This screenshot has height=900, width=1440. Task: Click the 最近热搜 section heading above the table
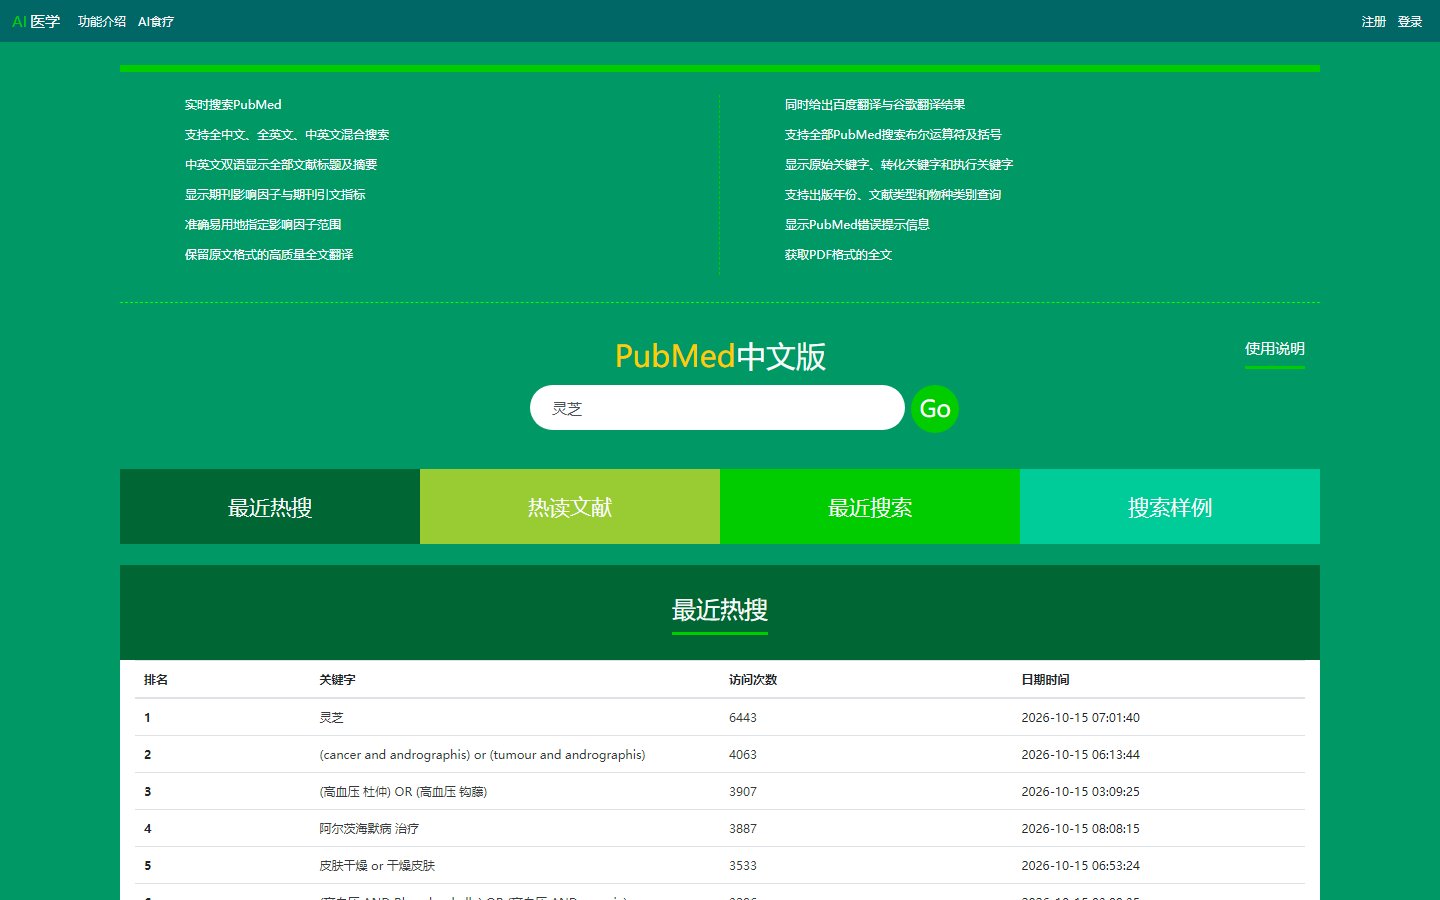720,610
